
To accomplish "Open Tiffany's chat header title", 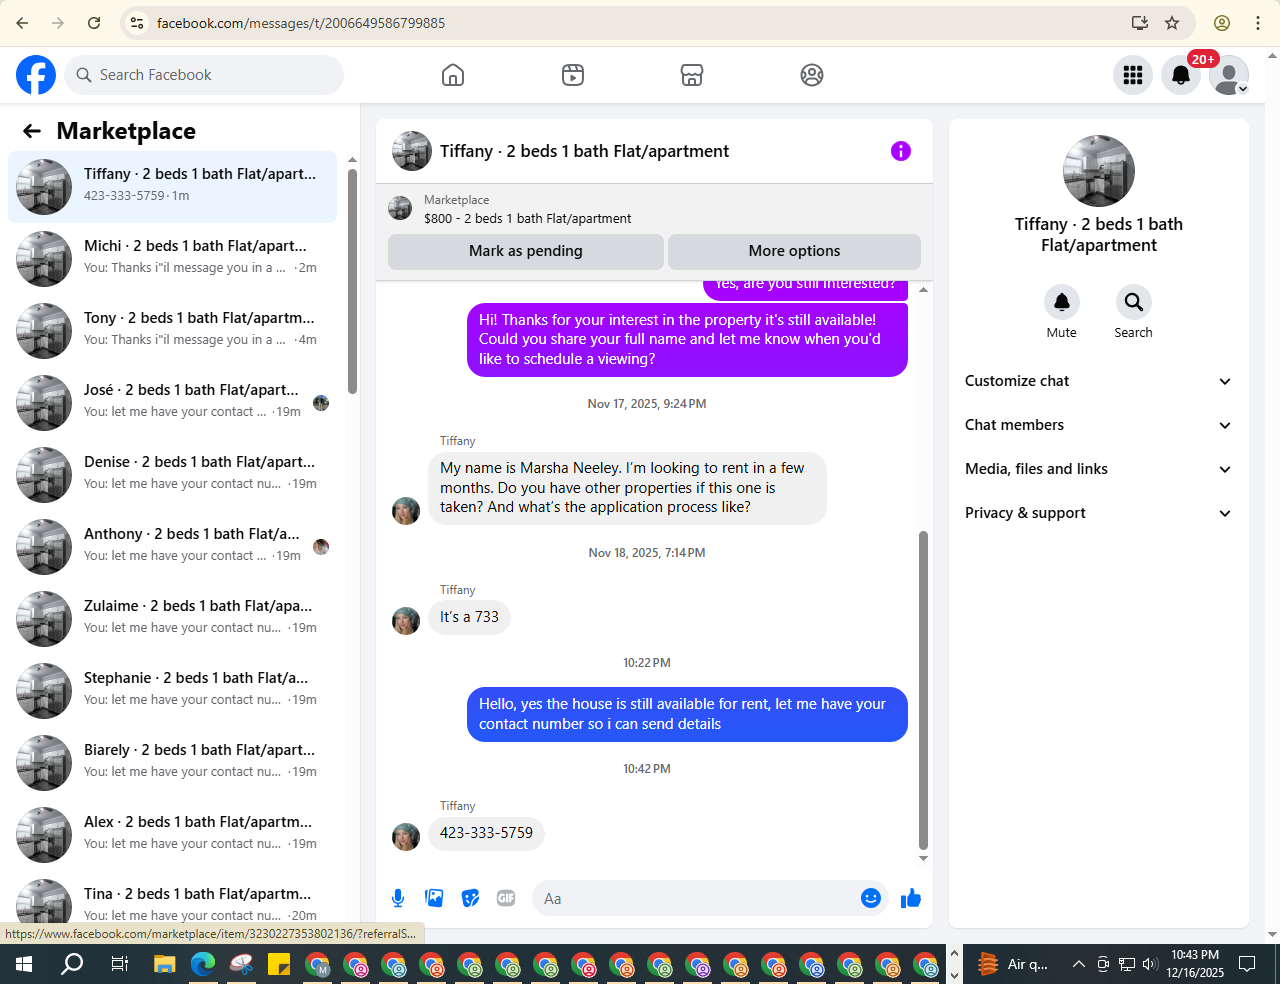I will point(585,151).
